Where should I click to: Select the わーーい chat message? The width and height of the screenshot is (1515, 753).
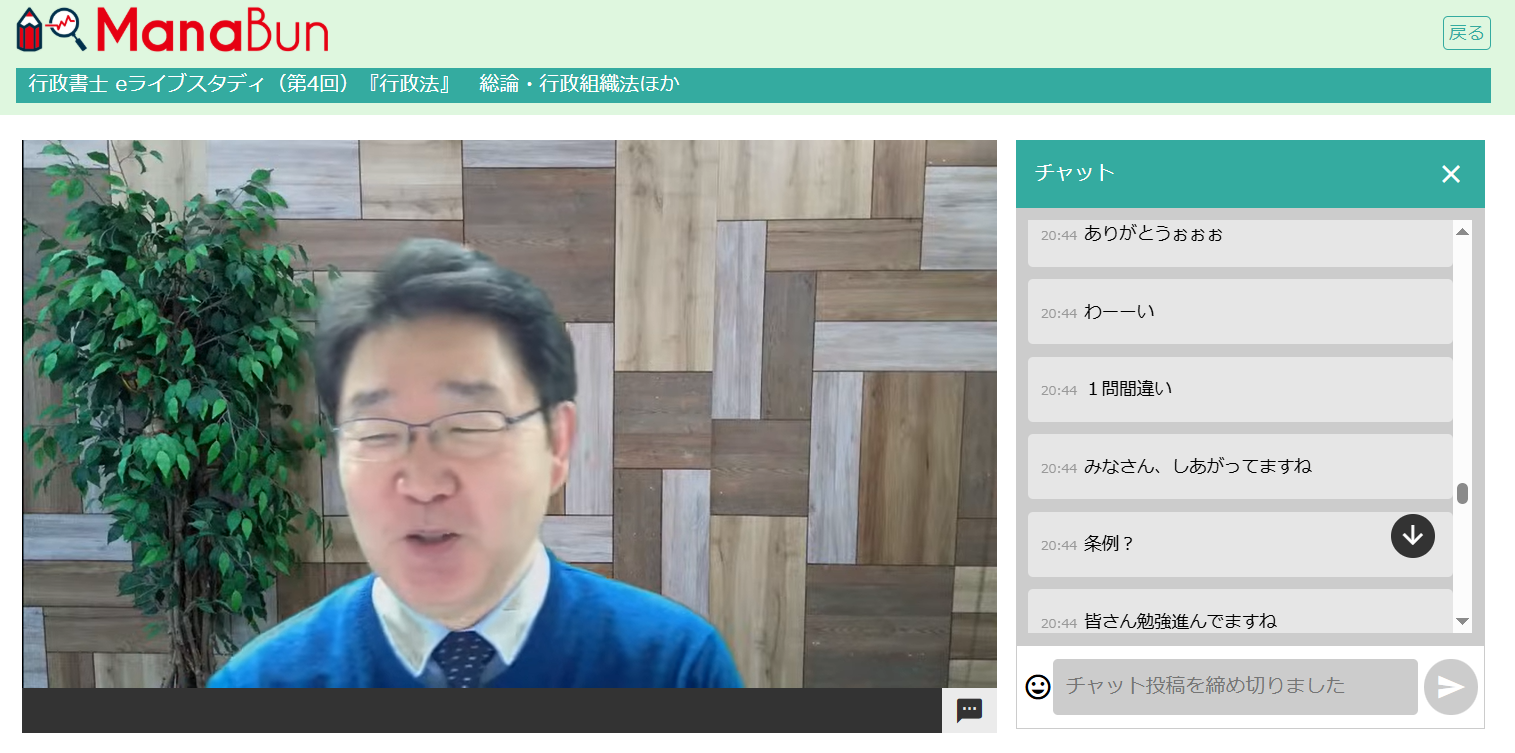[x=1119, y=312]
